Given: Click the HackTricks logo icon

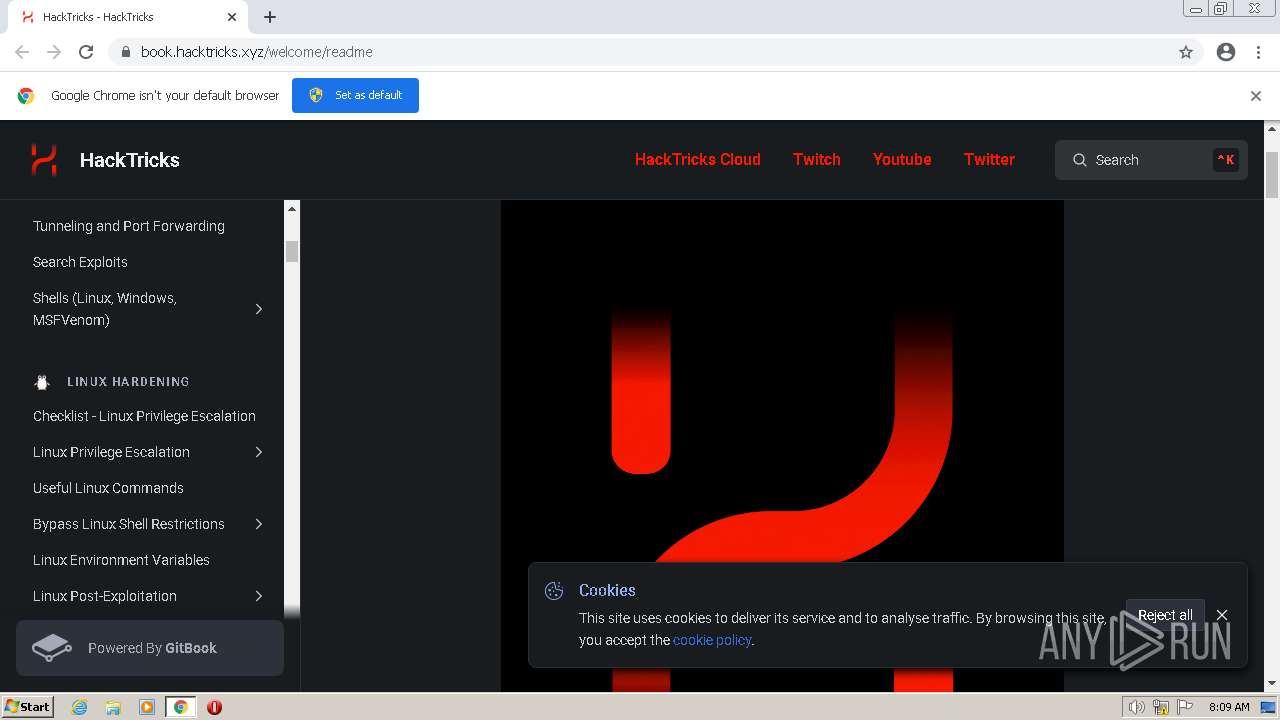Looking at the screenshot, I should 44,160.
